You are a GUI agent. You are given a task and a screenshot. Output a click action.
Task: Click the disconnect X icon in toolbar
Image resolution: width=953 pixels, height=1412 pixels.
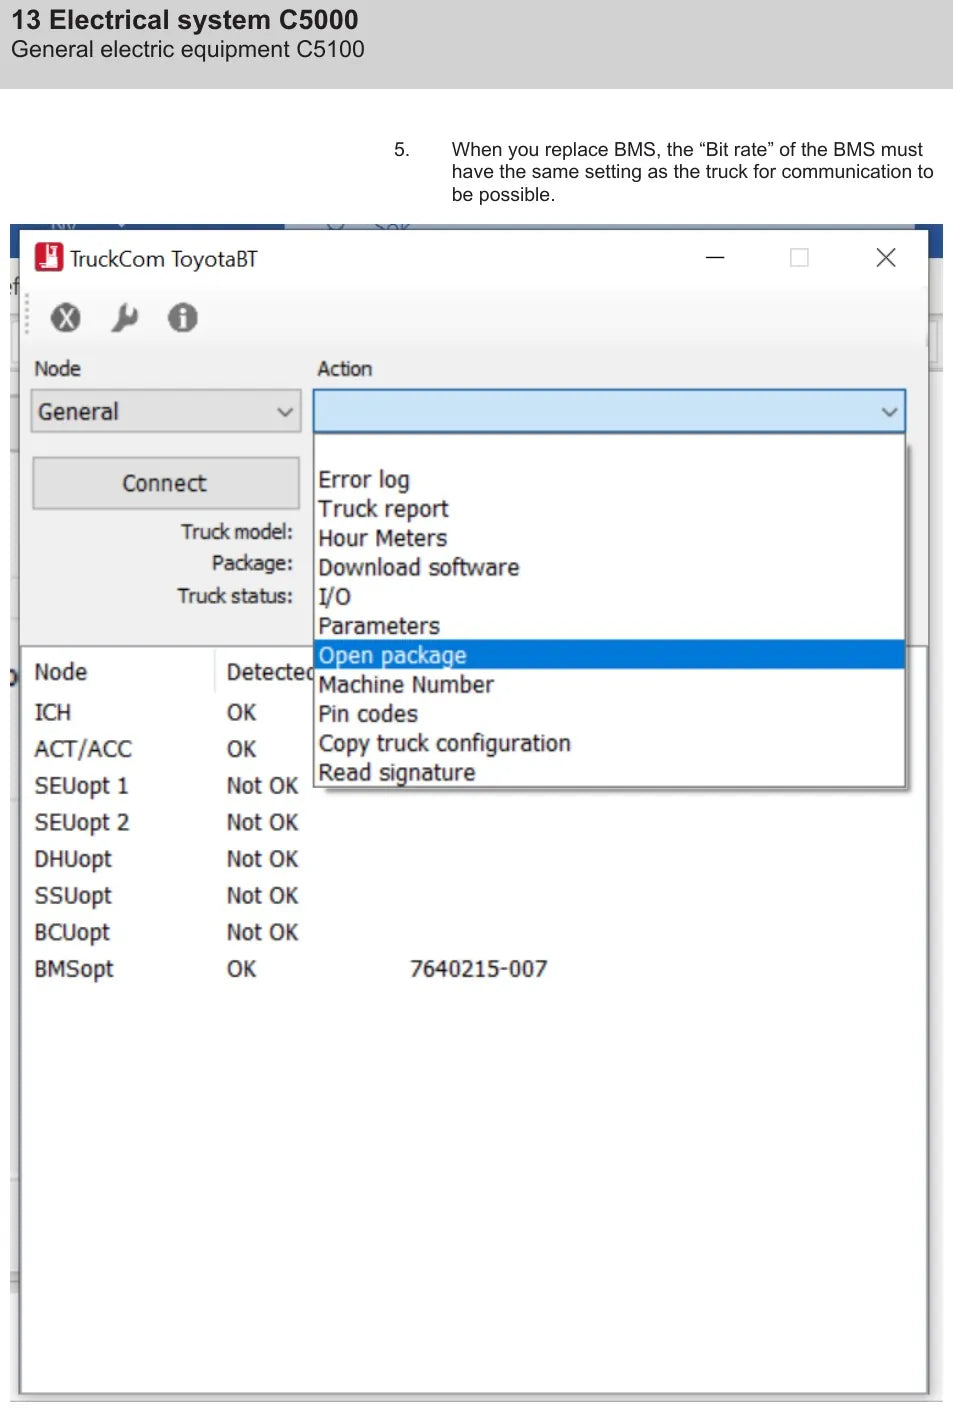click(66, 318)
